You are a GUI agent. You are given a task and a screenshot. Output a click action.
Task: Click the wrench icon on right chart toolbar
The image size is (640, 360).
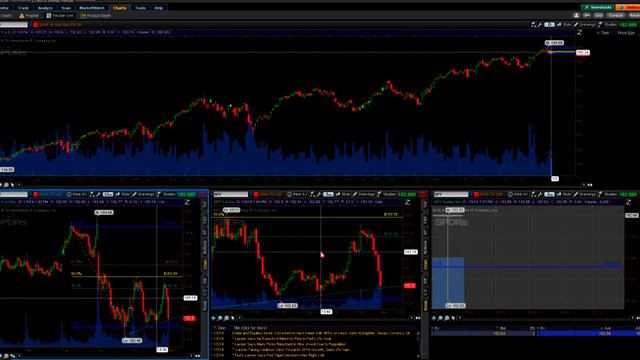click(540, 194)
